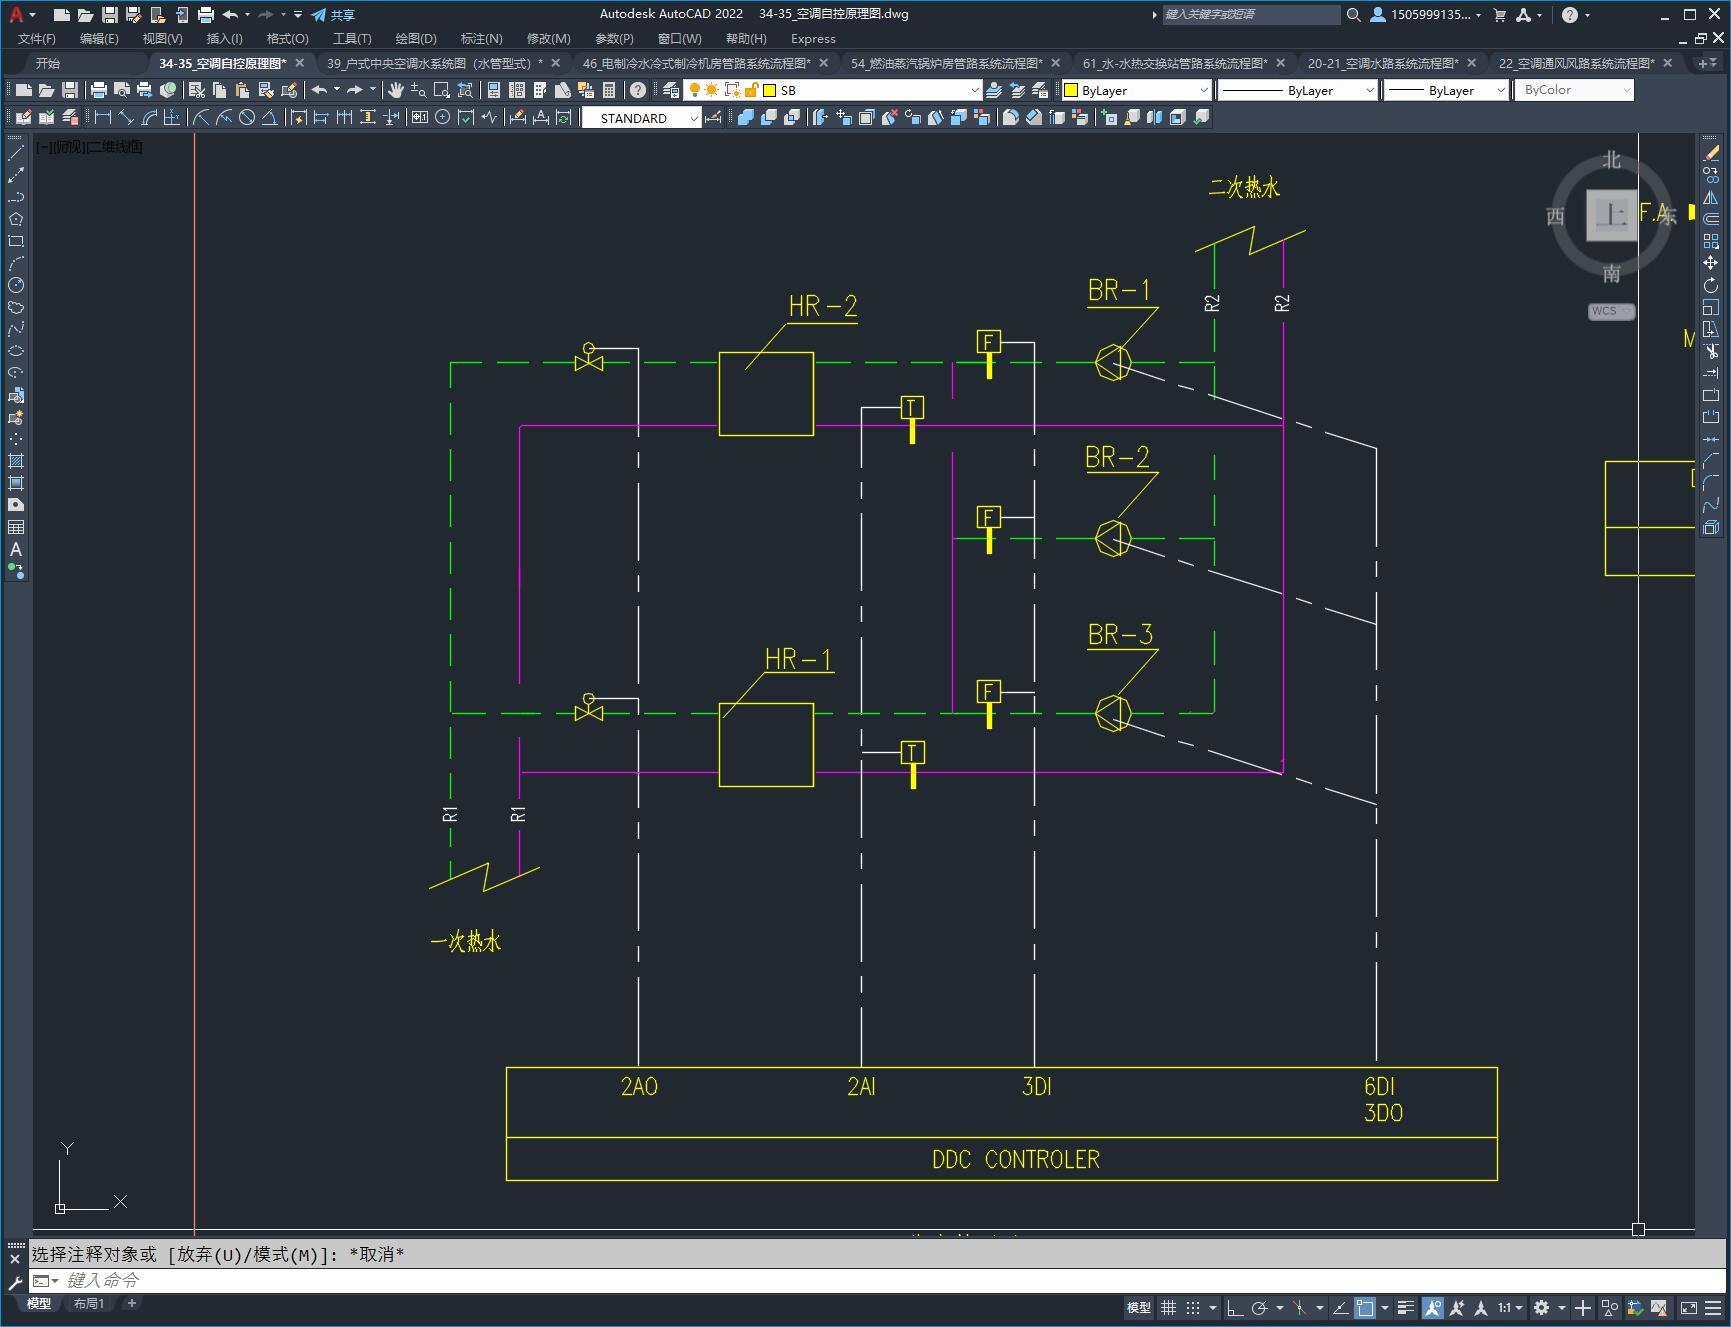This screenshot has width=1731, height=1327.
Task: Select the Rectangle draw tool
Action: (x=16, y=241)
